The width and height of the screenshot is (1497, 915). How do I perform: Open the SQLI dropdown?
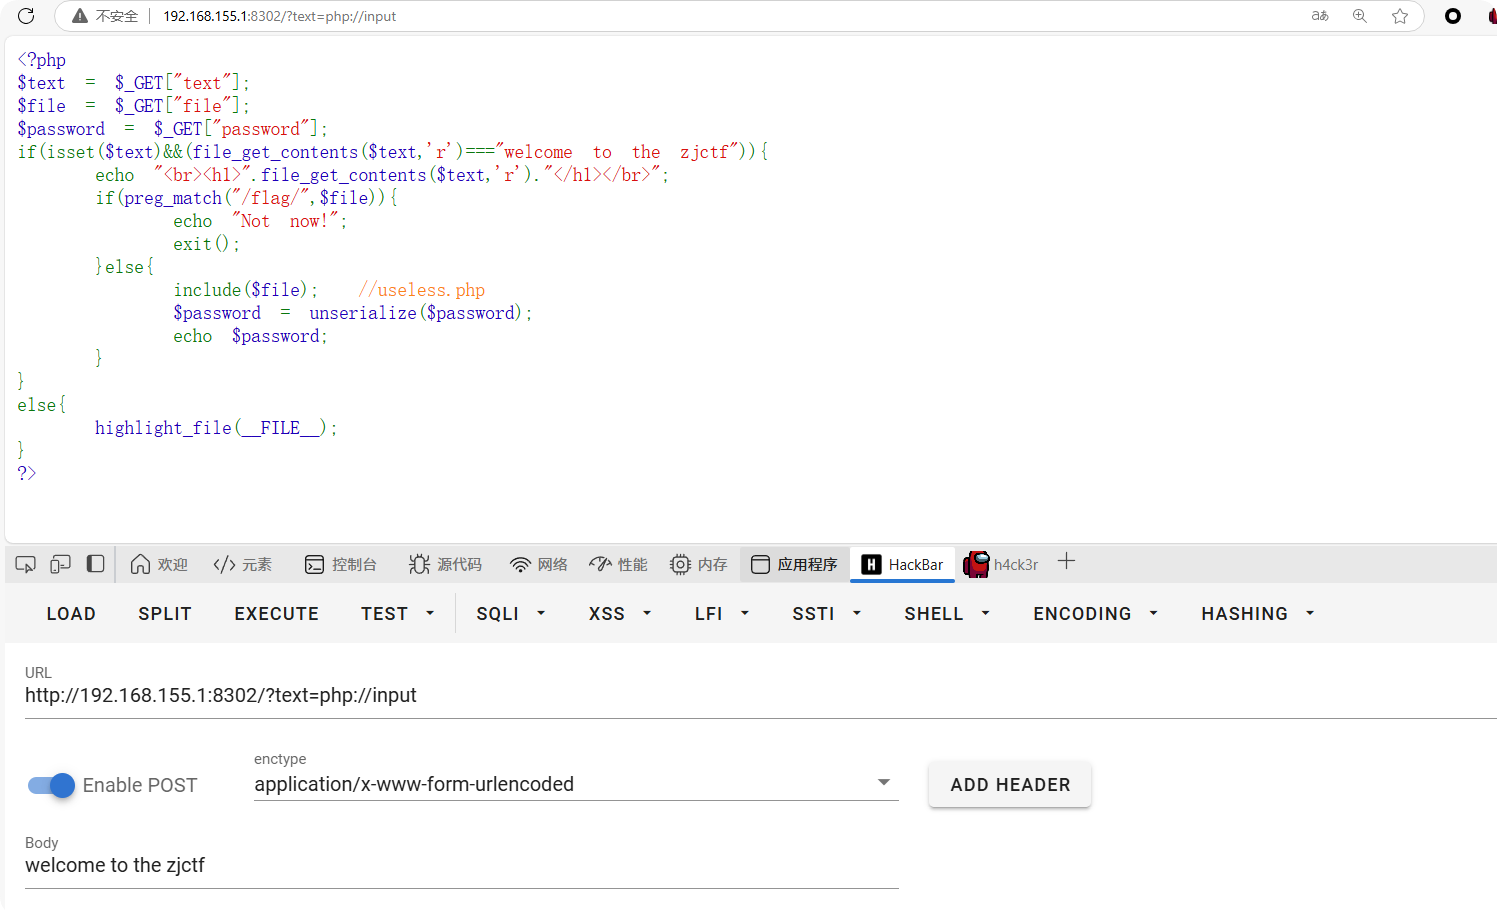[x=510, y=614]
